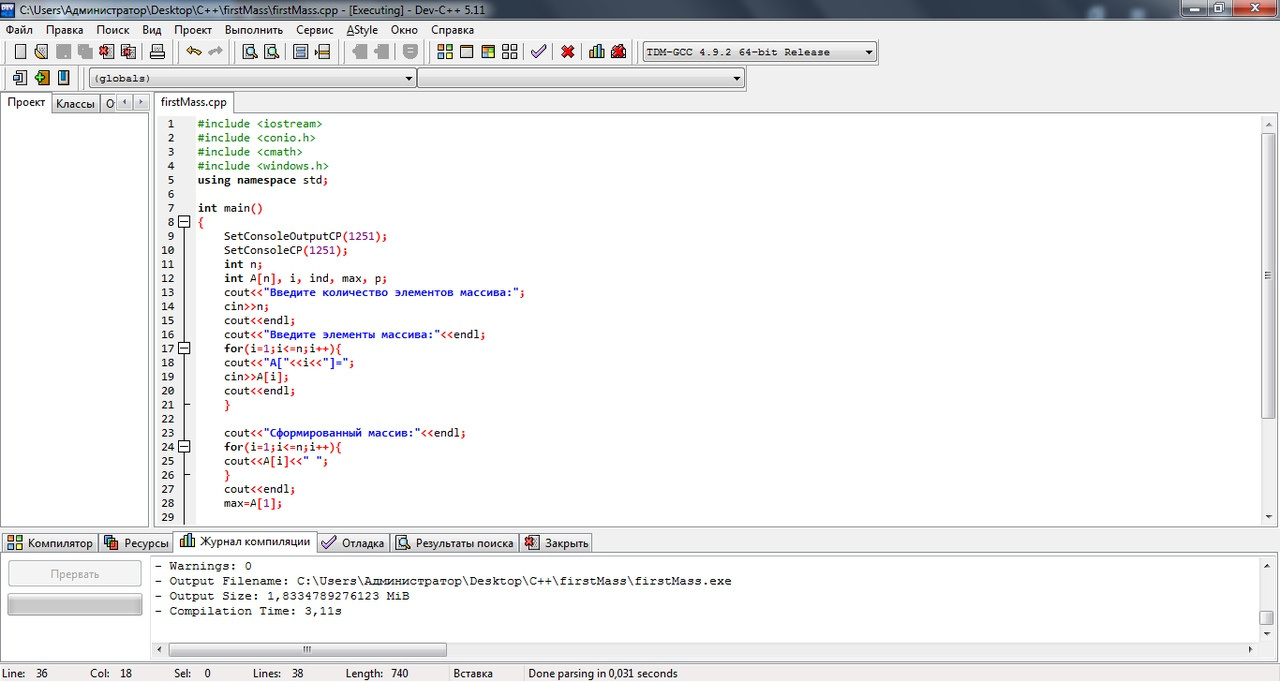The width and height of the screenshot is (1280, 682).
Task: Click the green plus icon in the second toolbar row
Action: pyautogui.click(x=41, y=78)
